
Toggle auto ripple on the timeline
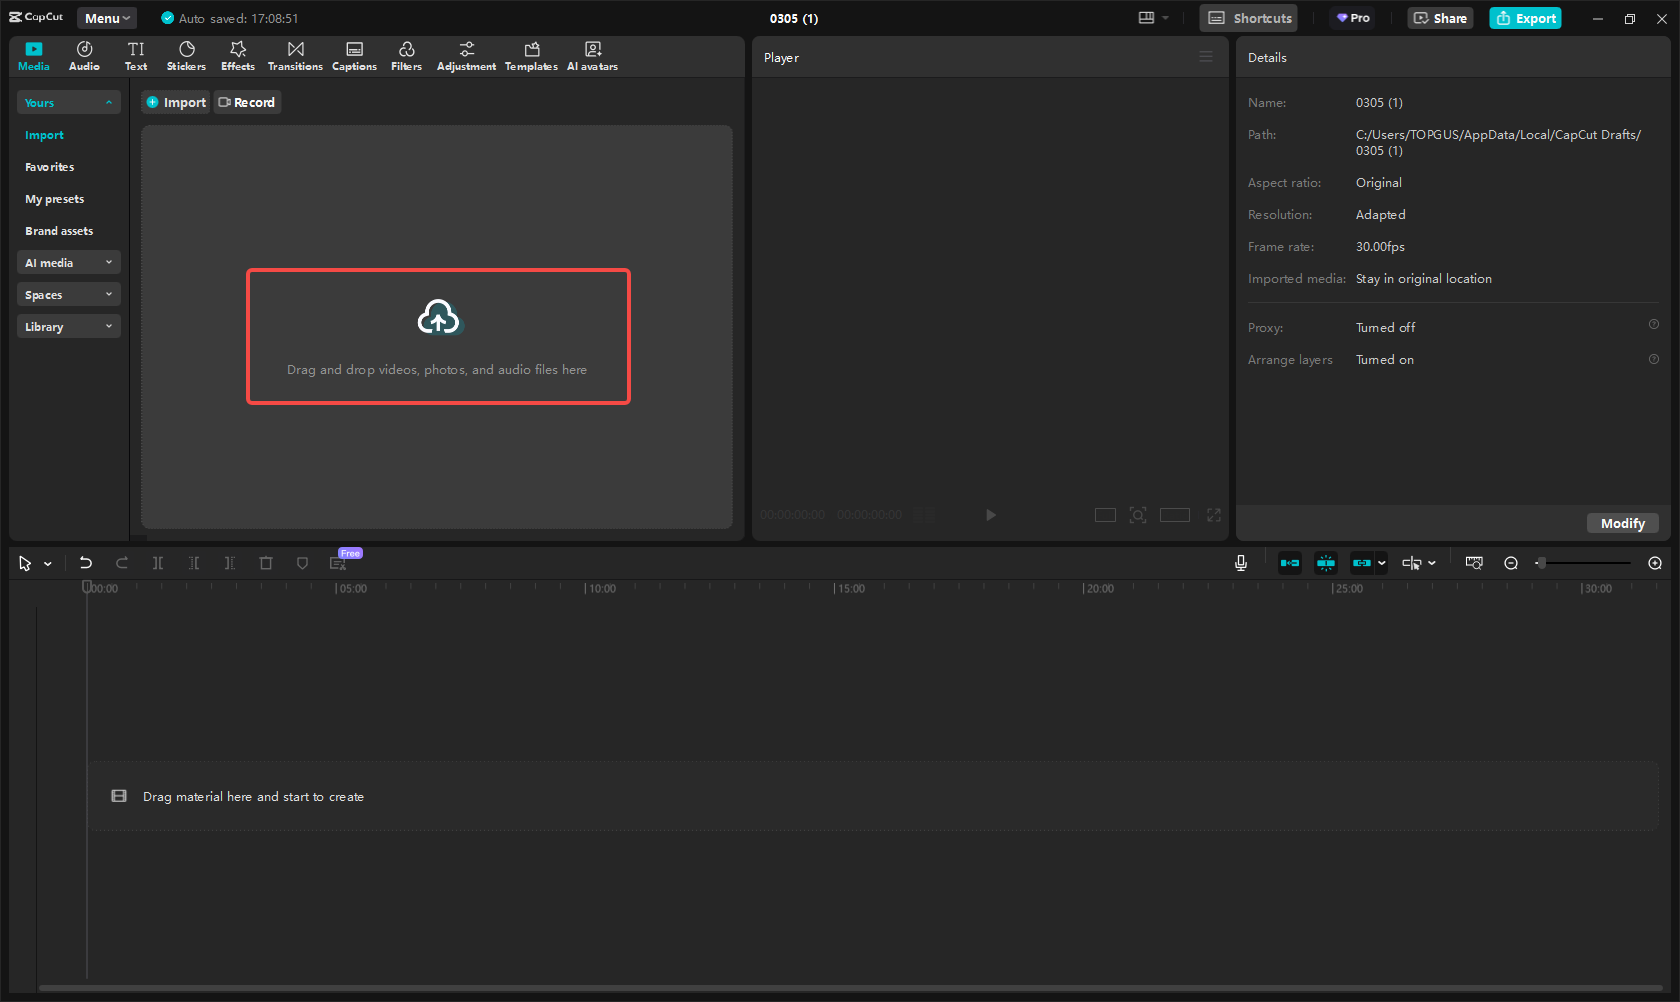(x=1290, y=563)
